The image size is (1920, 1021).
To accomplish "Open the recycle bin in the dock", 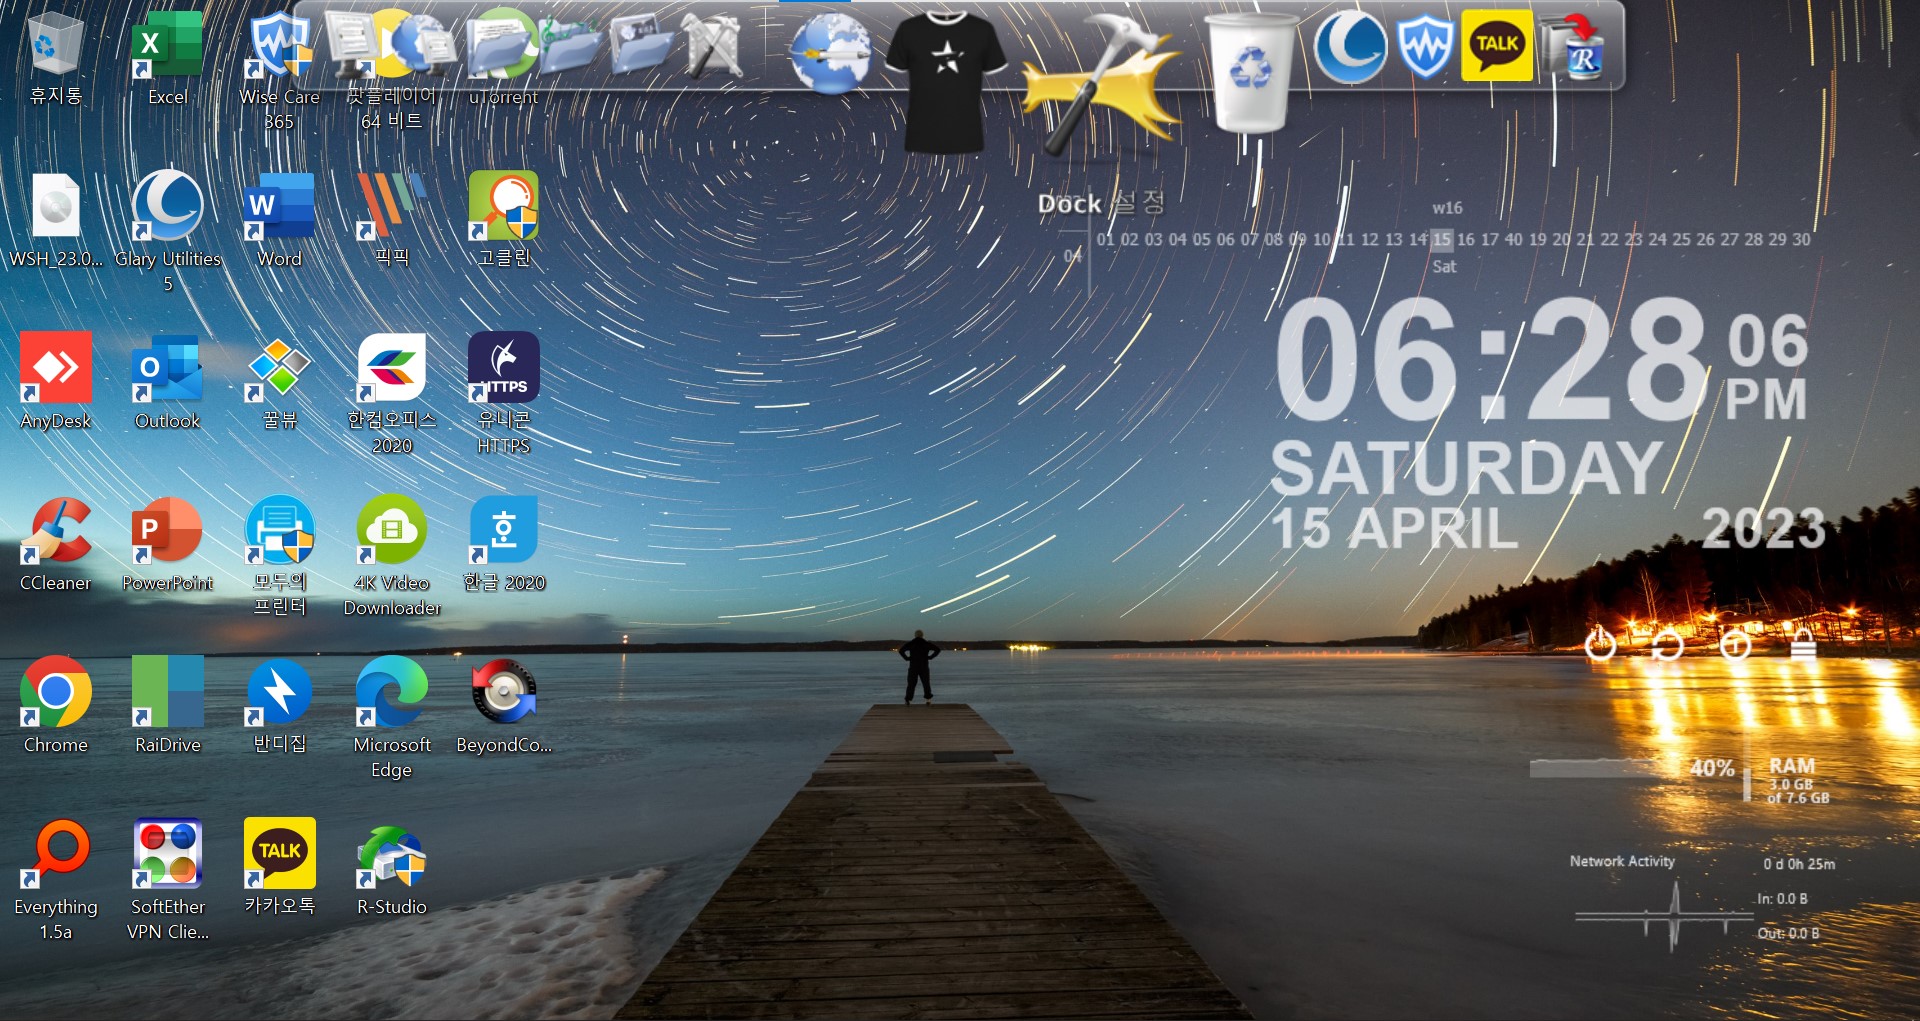I will (1251, 72).
